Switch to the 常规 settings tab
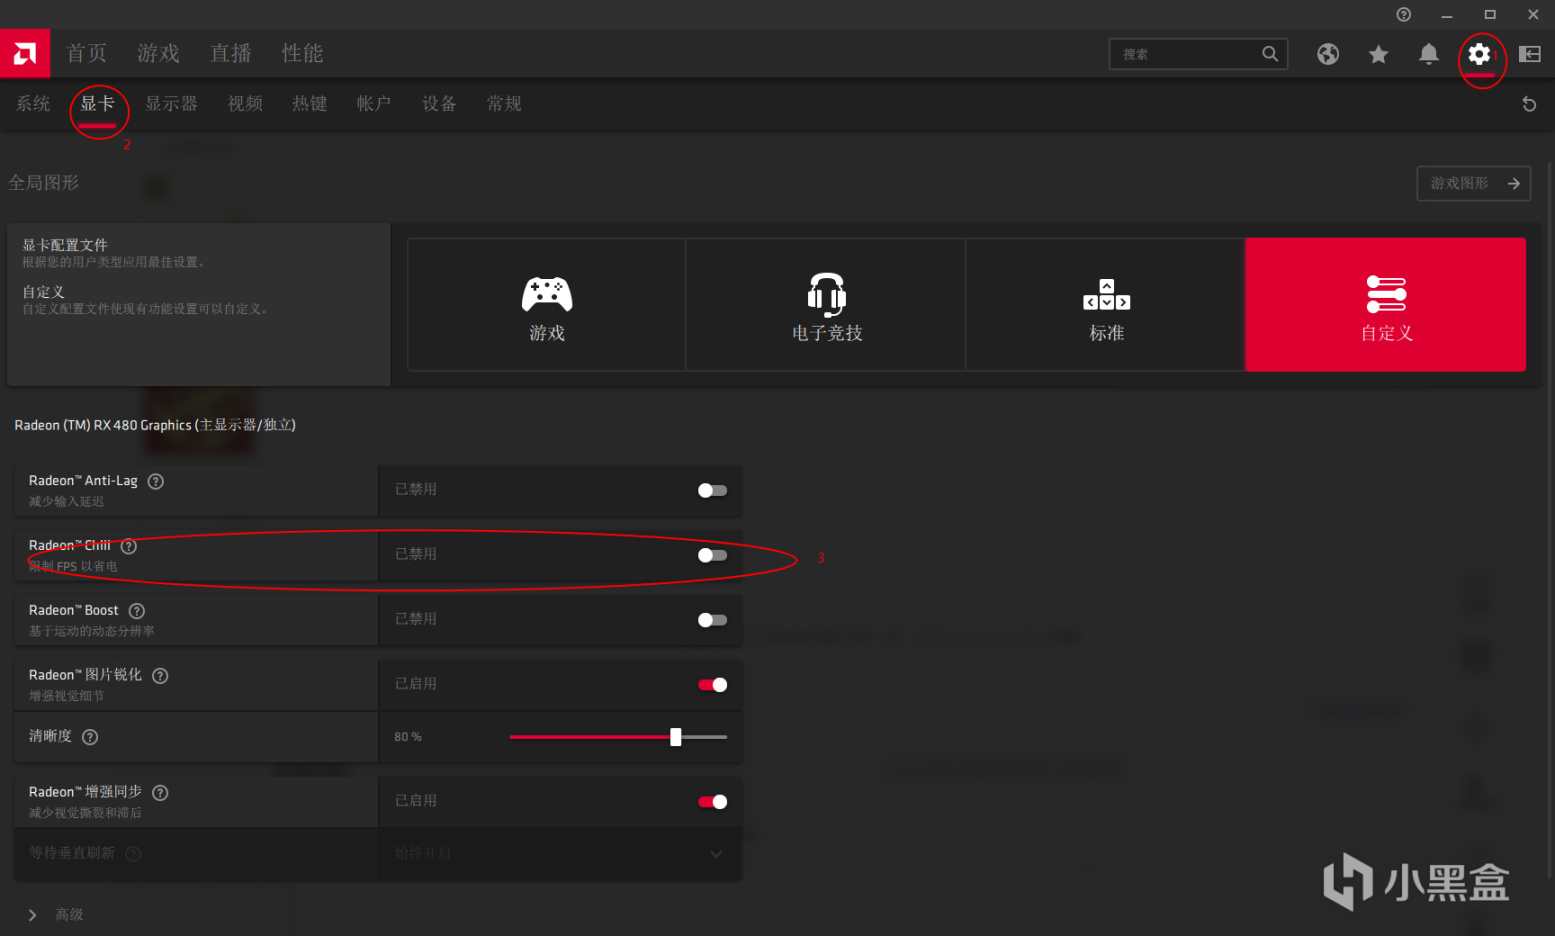The width and height of the screenshot is (1555, 936). 504,103
